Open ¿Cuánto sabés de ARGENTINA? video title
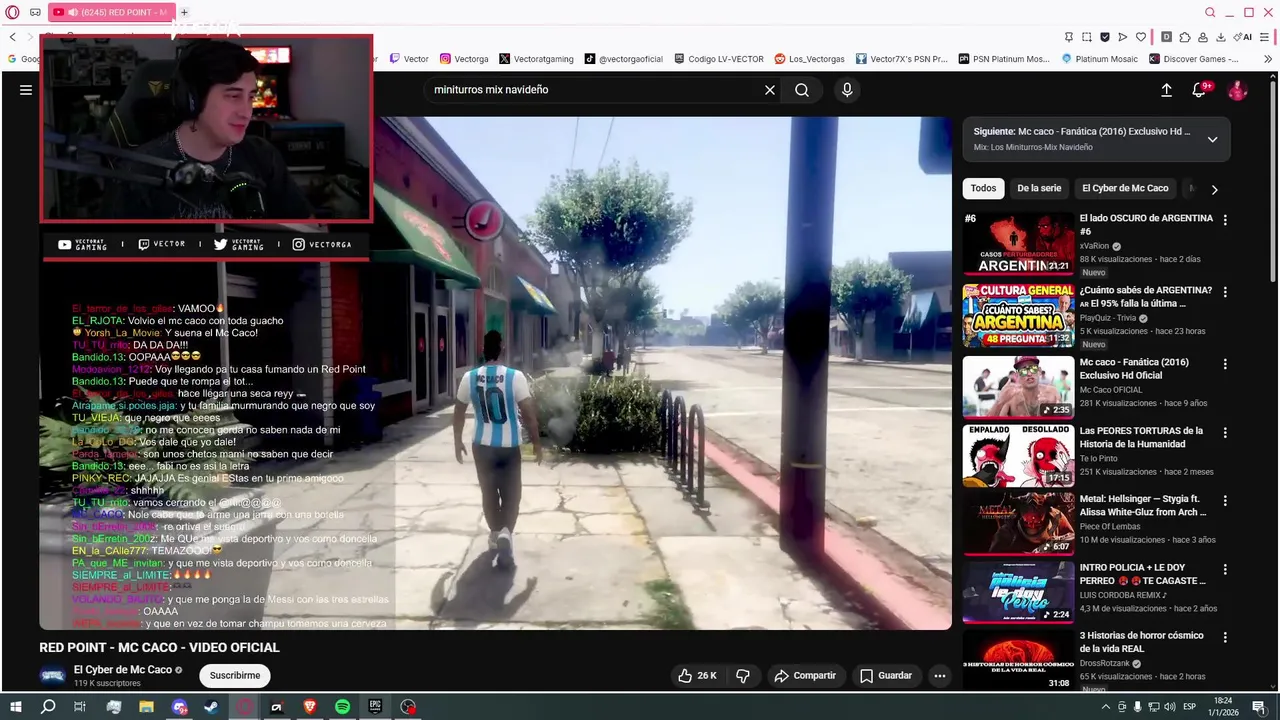Screen dimensions: 1280x720 pos(1145,297)
